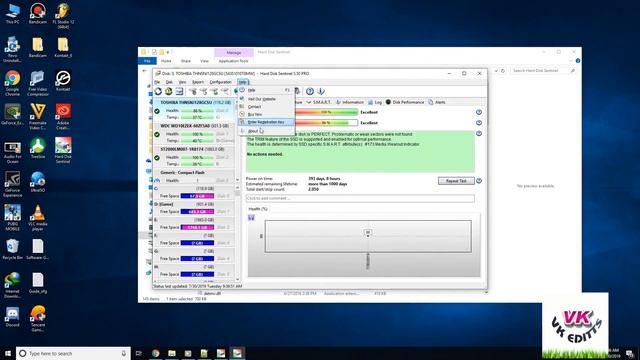Switch to the Disk Performance tab
This screenshot has height=360, width=640.
405,102
